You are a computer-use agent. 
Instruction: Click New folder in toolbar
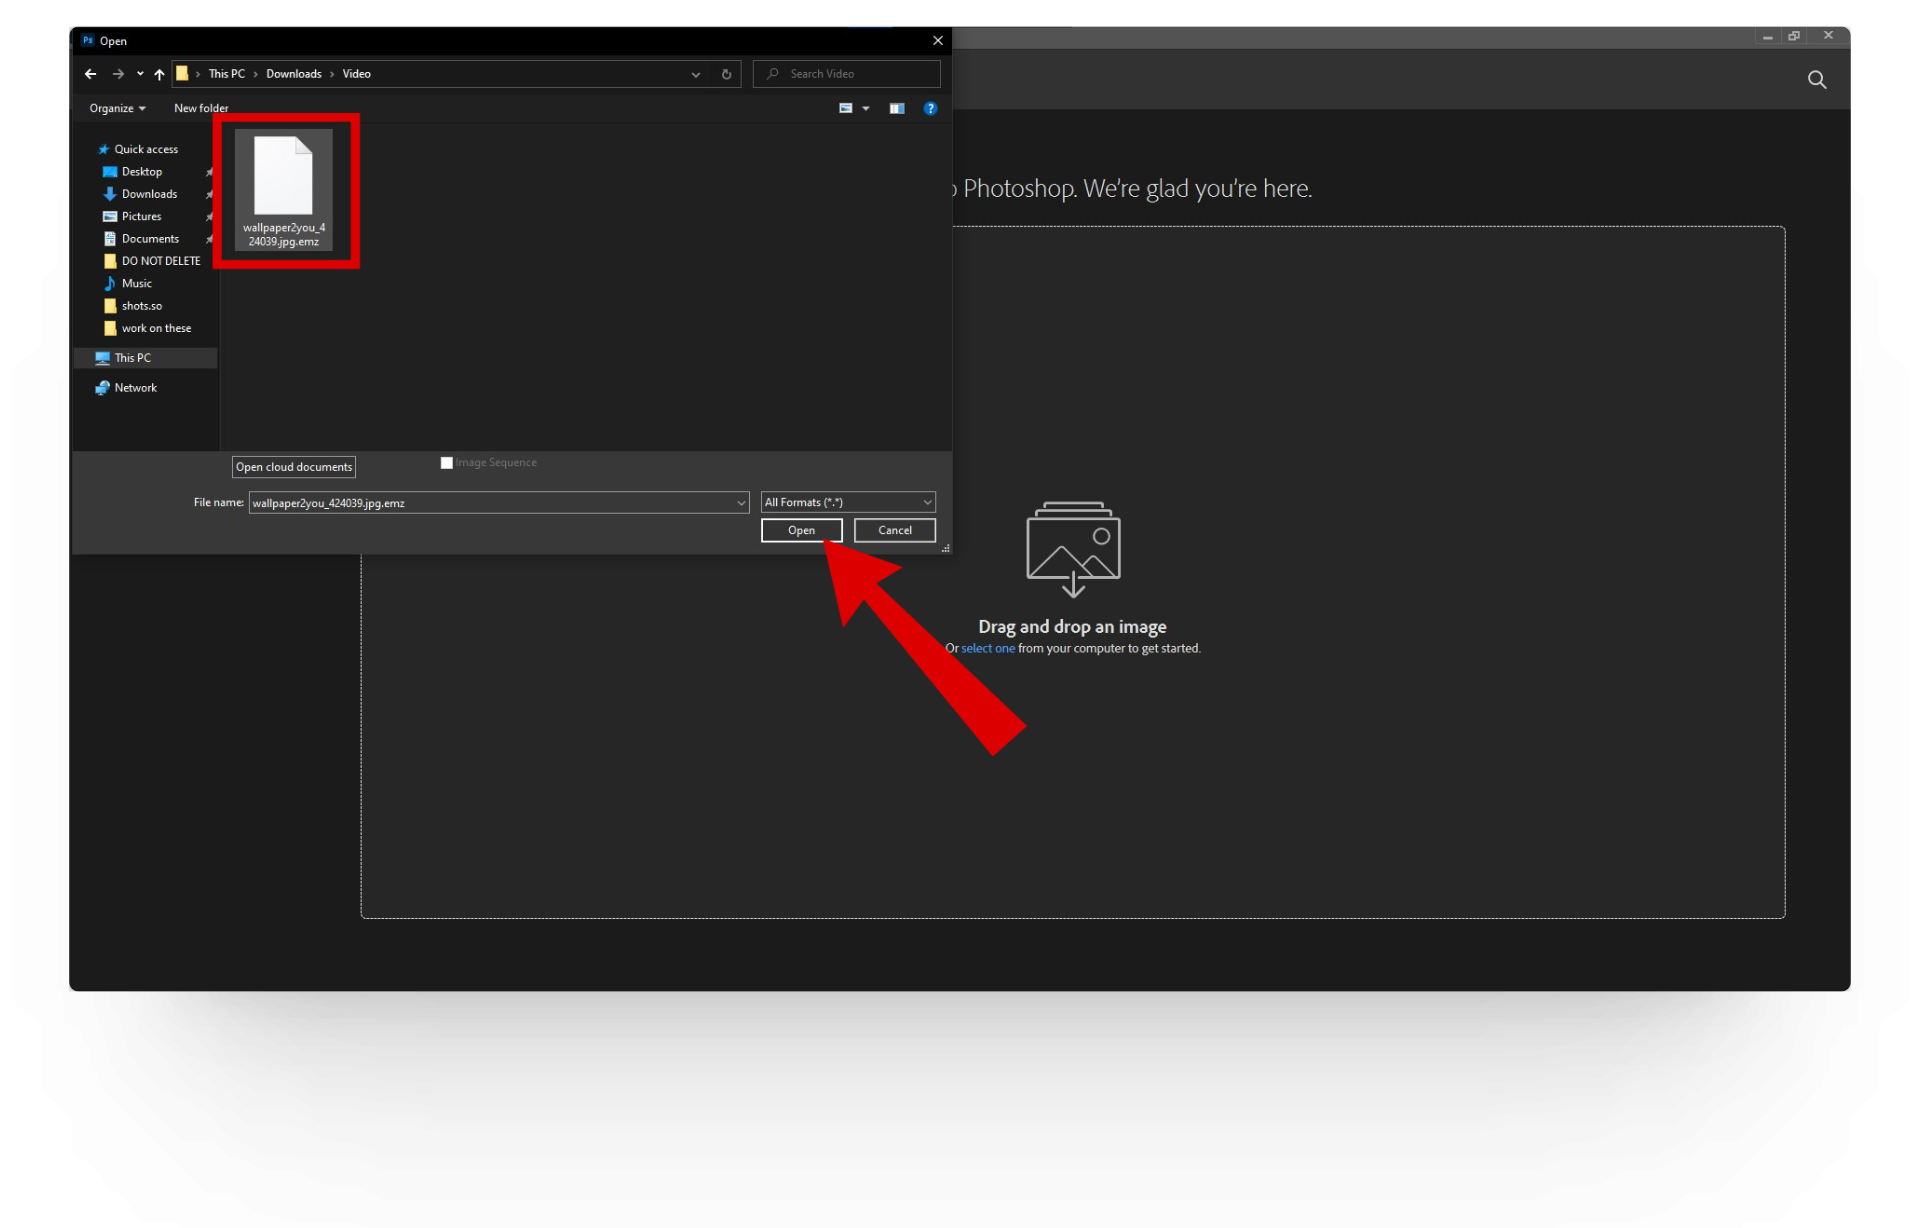pyautogui.click(x=201, y=108)
